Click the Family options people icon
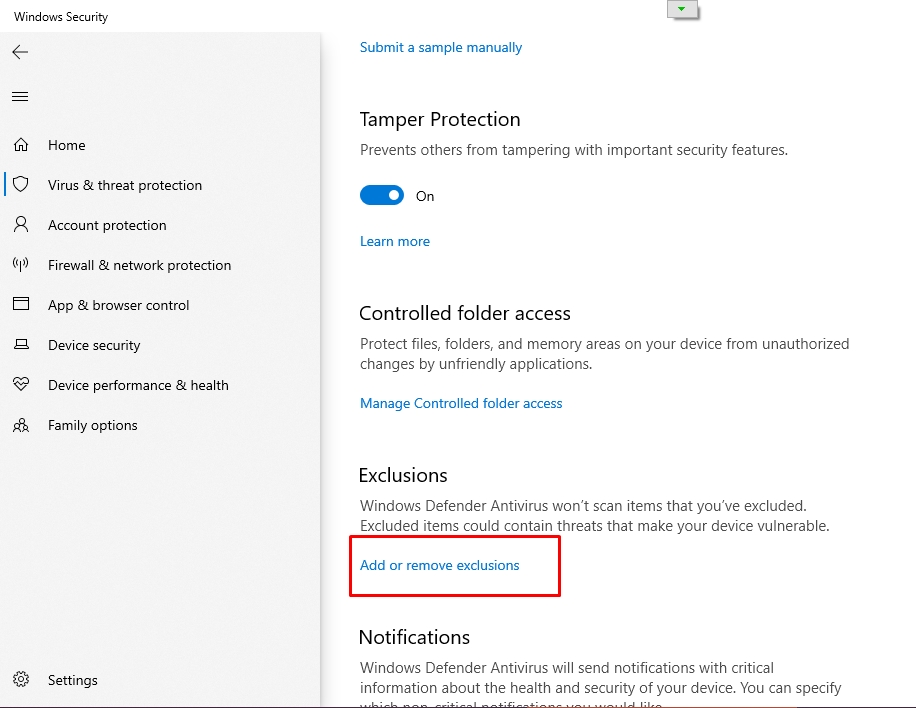The image size is (916, 708). coord(21,425)
